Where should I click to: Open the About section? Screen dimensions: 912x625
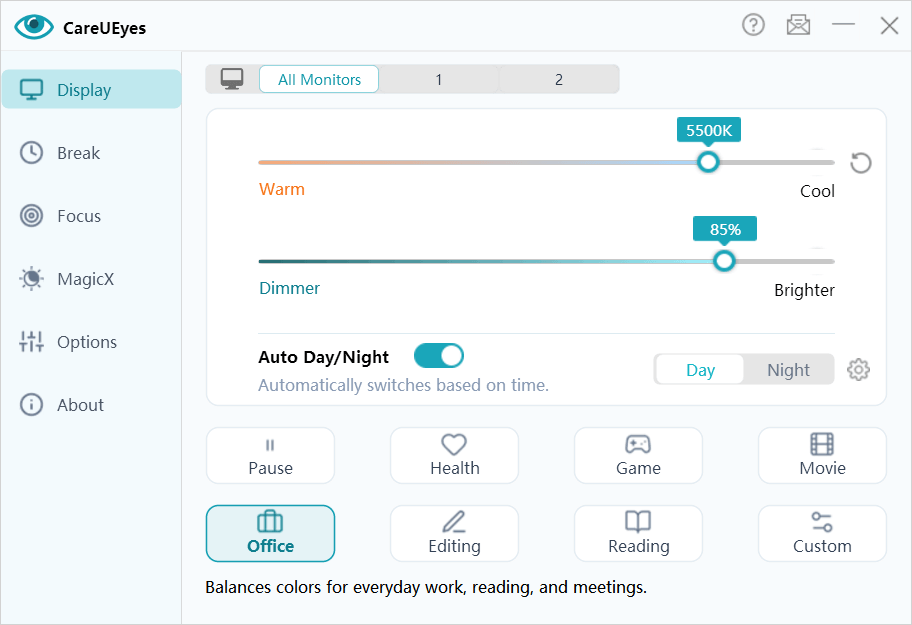[92, 405]
